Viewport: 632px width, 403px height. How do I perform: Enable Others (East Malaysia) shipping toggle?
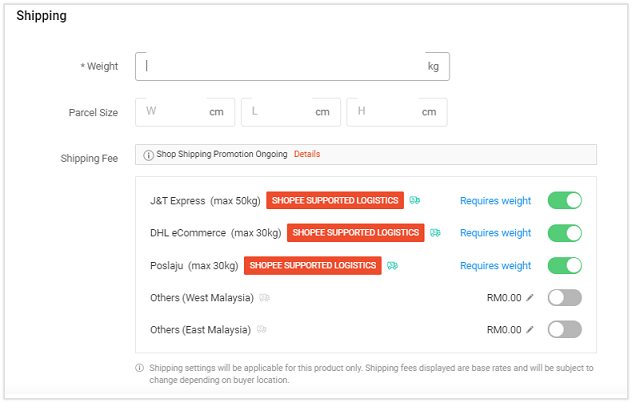click(x=564, y=330)
